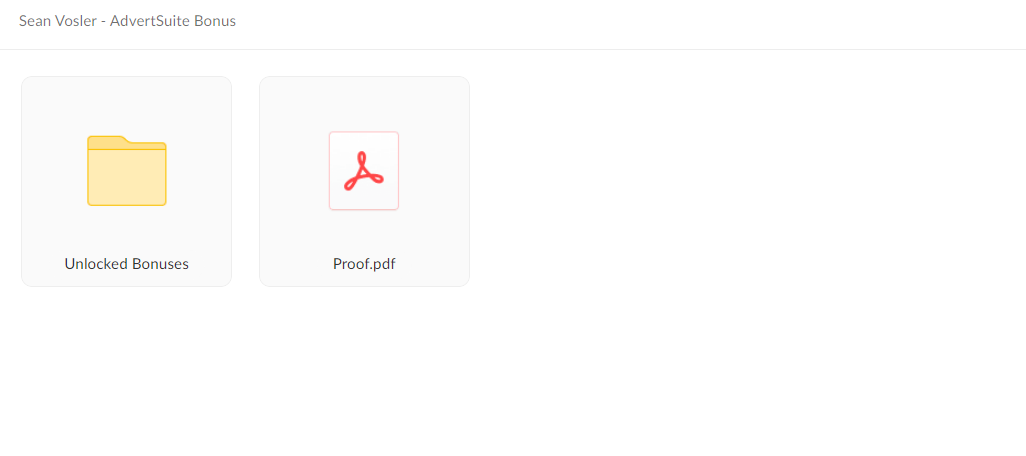Click the red Acrobat swirl symbol

pyautogui.click(x=364, y=171)
